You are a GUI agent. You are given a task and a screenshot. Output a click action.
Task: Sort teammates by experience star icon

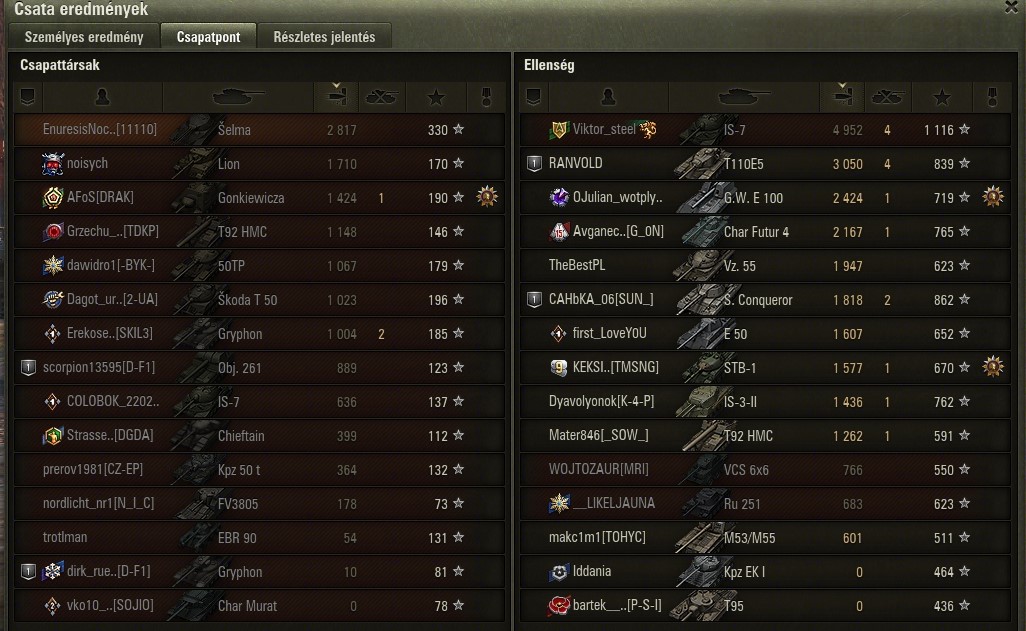point(436,98)
